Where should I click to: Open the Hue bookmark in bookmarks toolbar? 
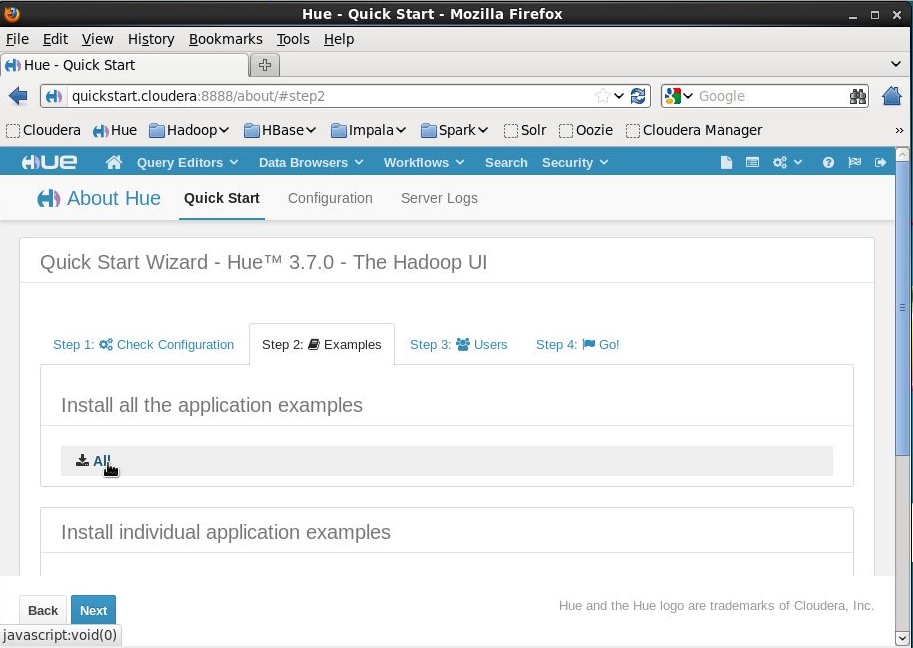pos(115,130)
